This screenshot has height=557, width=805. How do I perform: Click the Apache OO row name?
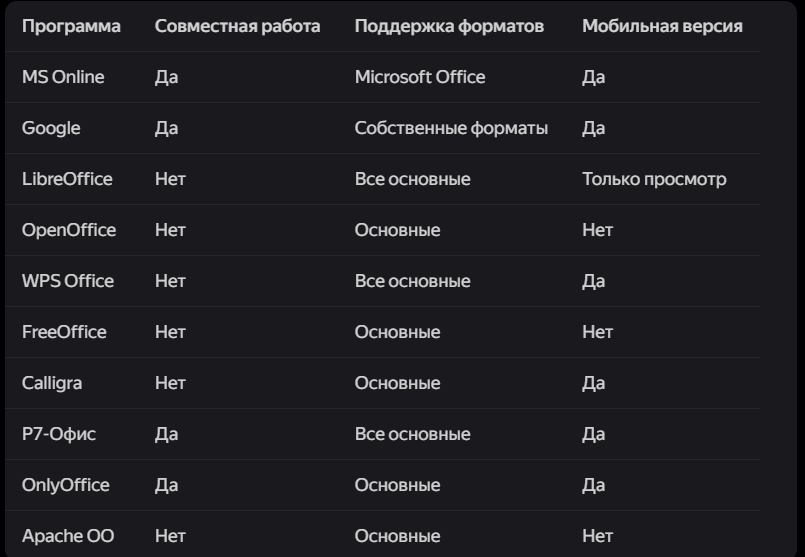click(x=68, y=536)
